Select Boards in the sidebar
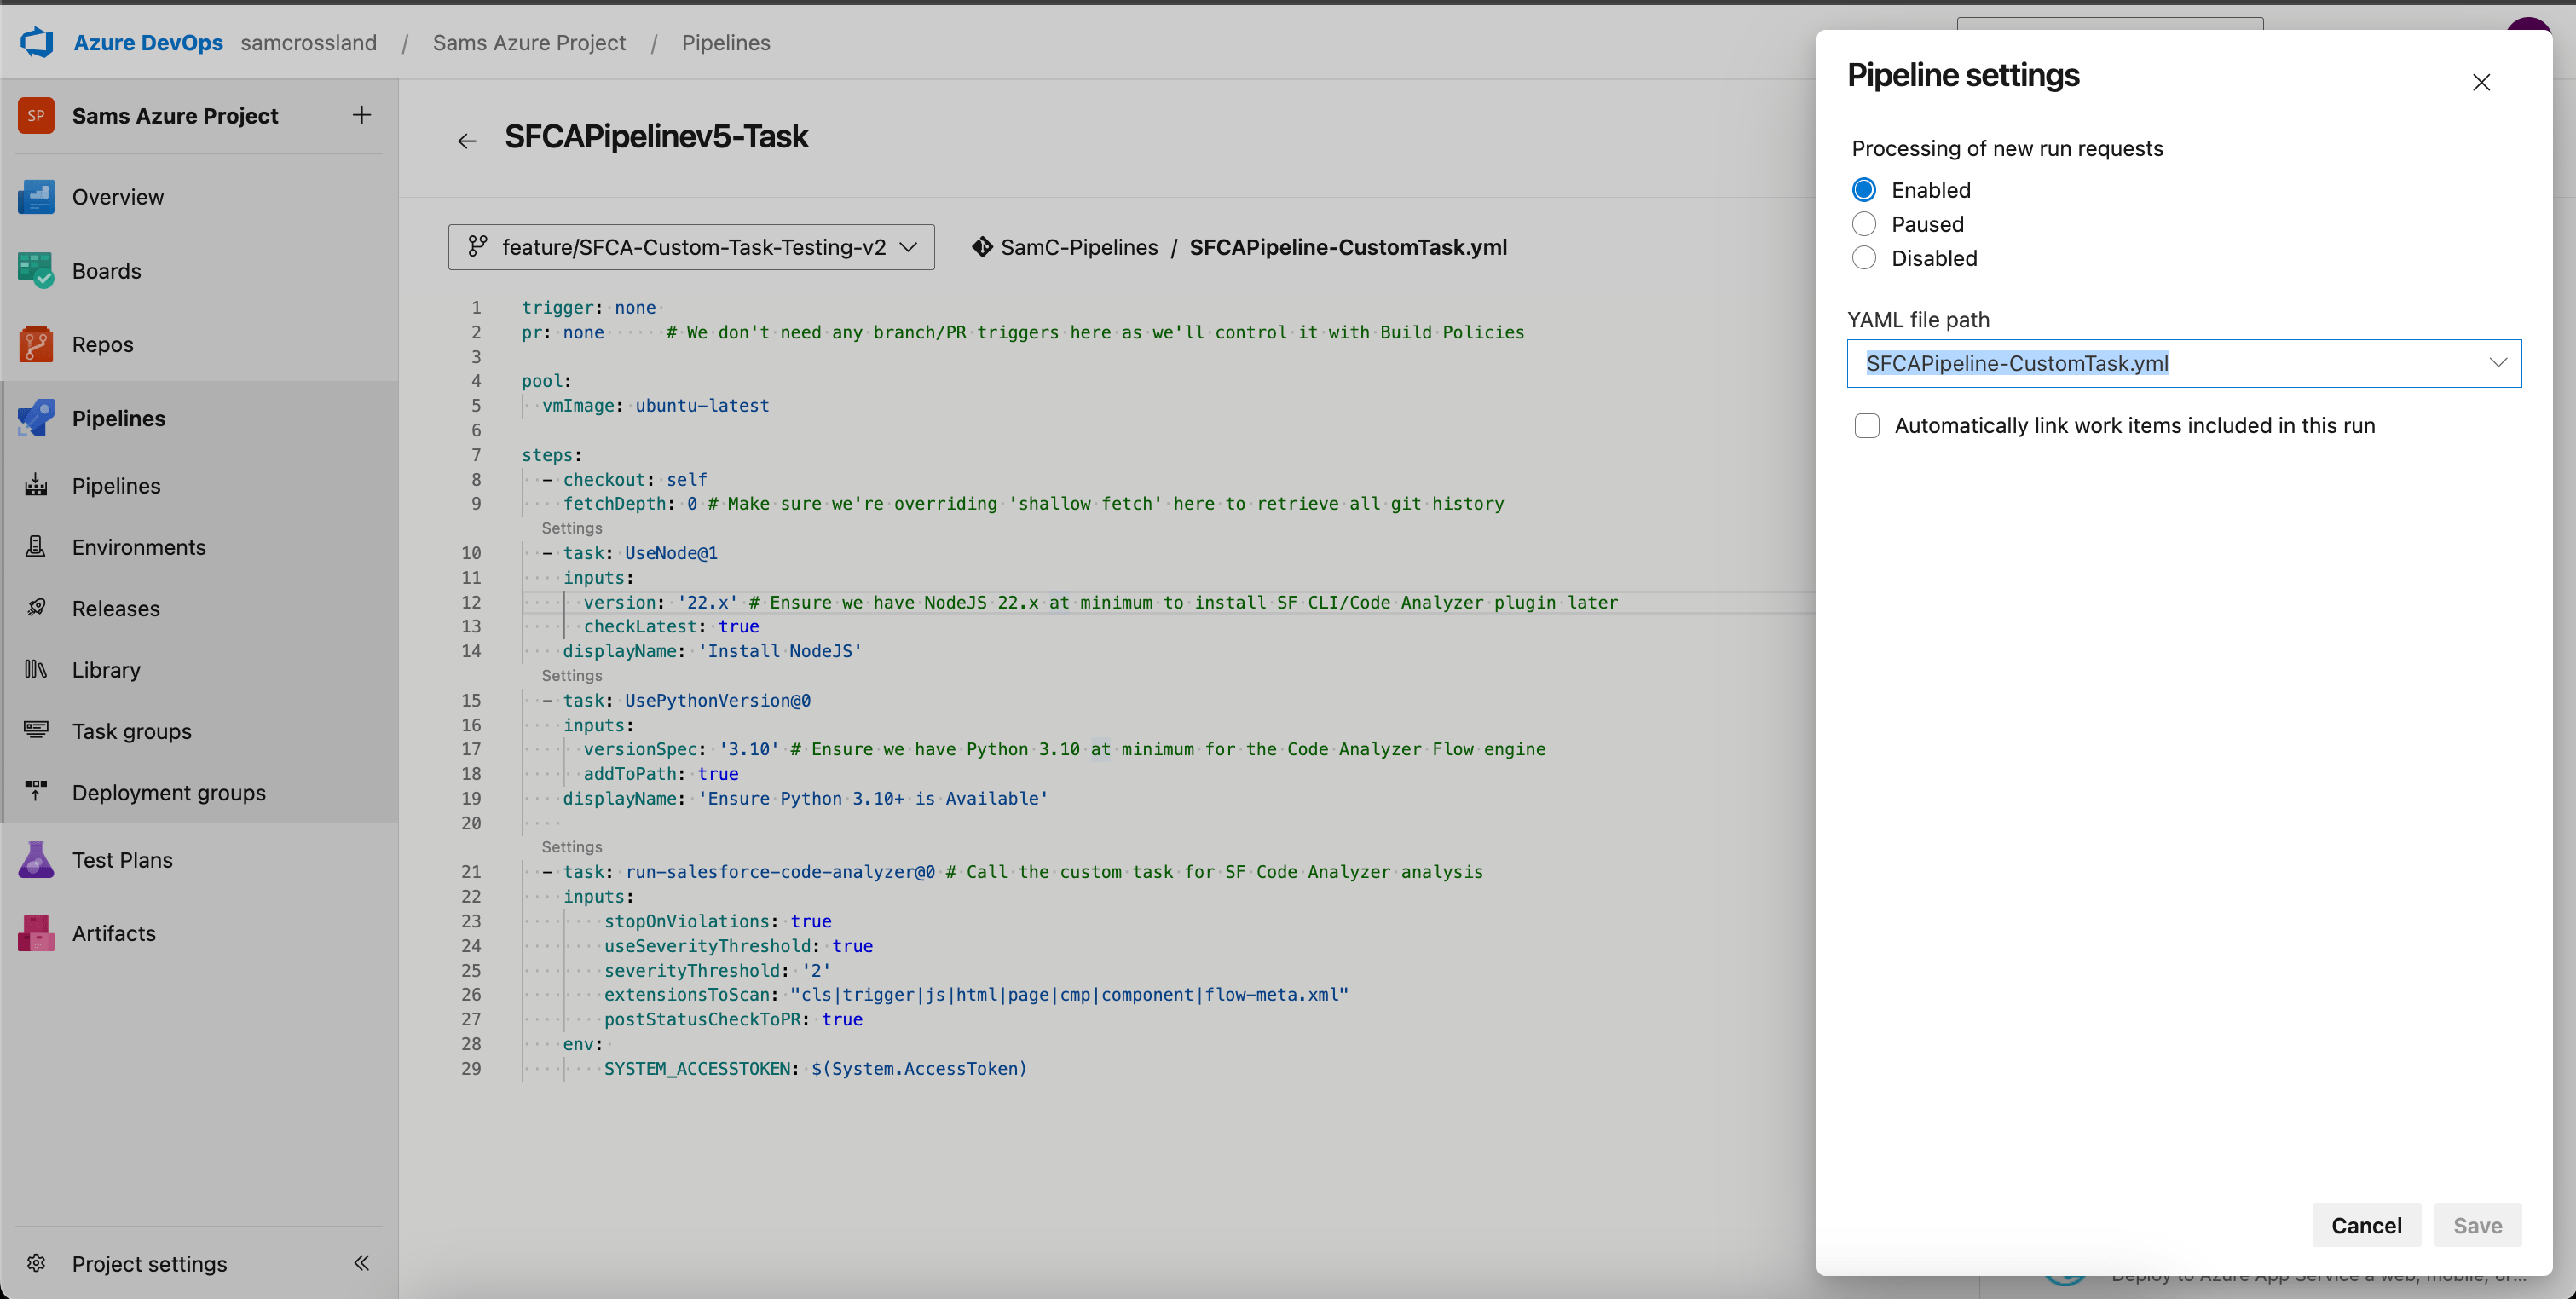Image resolution: width=2576 pixels, height=1299 pixels. (x=106, y=271)
